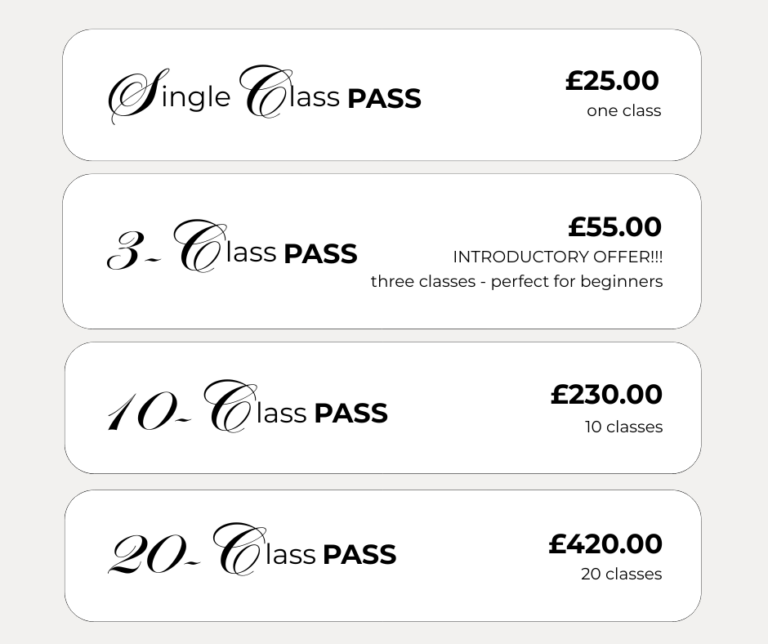This screenshot has width=768, height=644.
Task: Click the £420.00 price
Action: point(605,544)
